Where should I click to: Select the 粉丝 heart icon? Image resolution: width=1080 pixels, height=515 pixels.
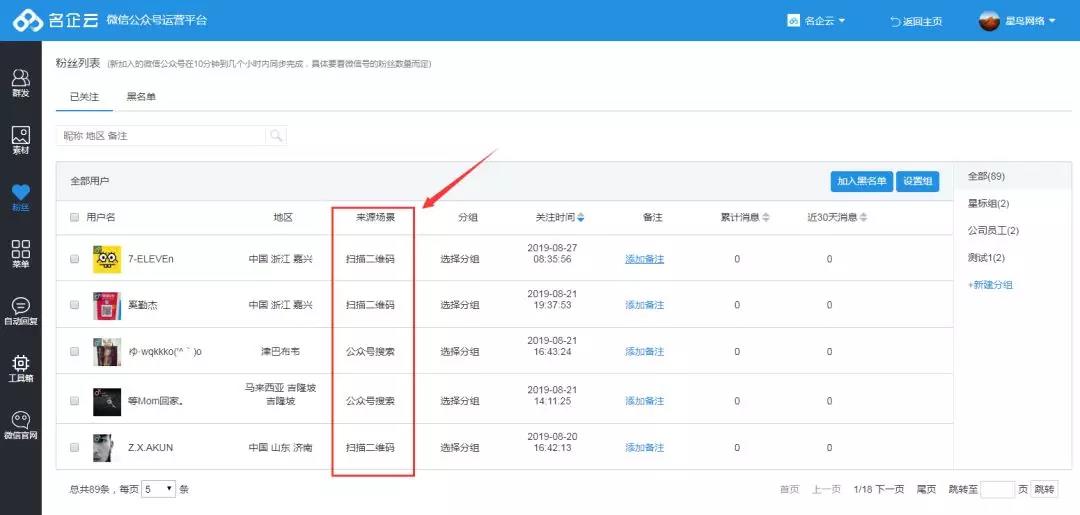tap(20, 197)
